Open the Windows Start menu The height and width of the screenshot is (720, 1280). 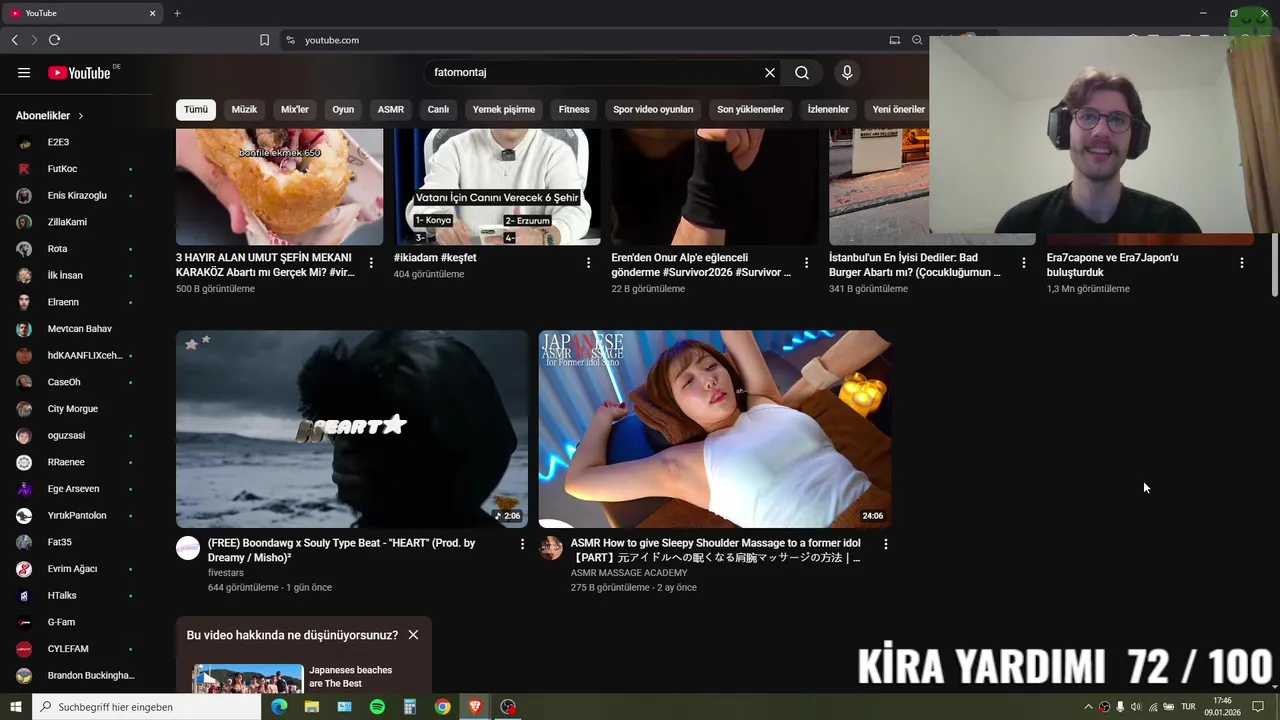pos(16,707)
